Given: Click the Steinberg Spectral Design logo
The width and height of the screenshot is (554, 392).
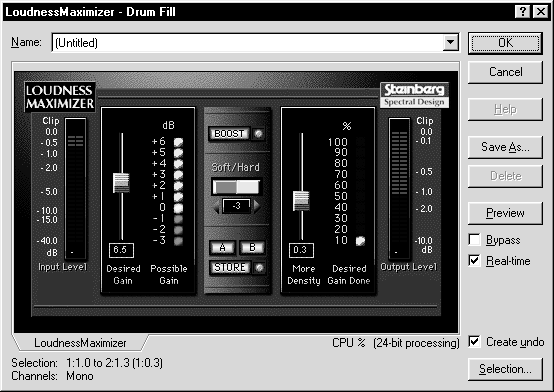Looking at the screenshot, I should [414, 95].
